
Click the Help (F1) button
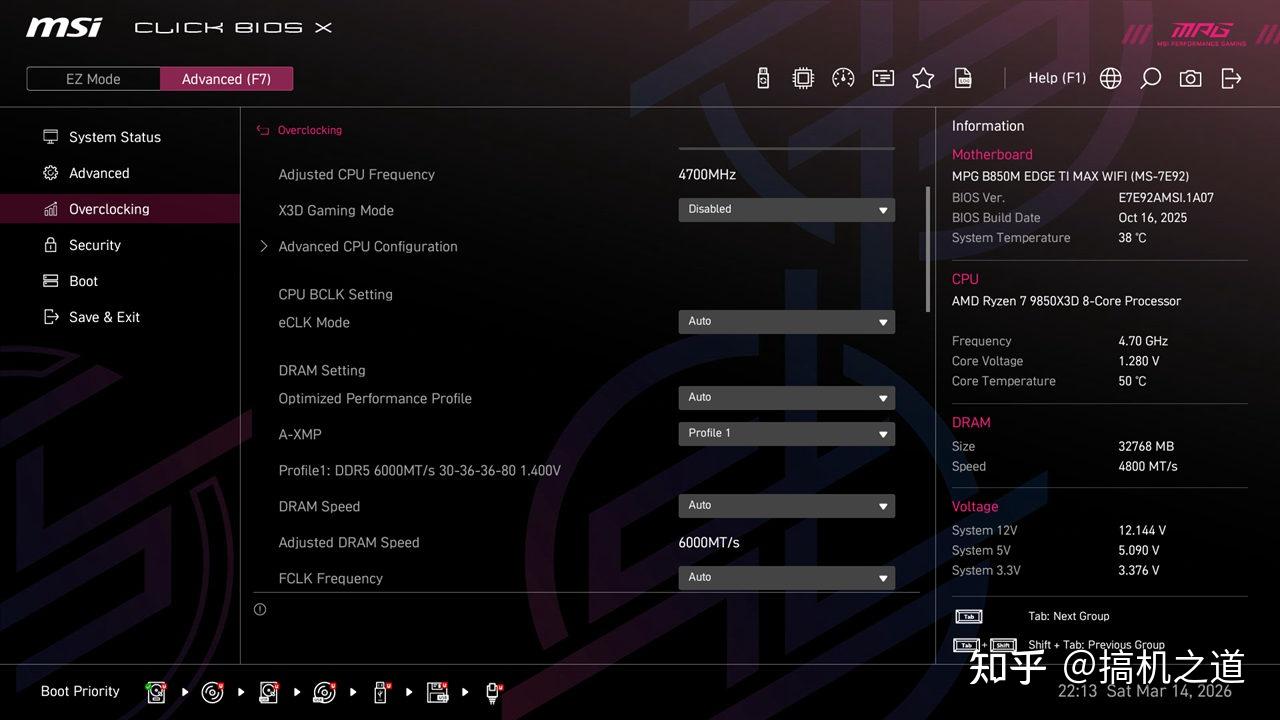coord(1057,78)
